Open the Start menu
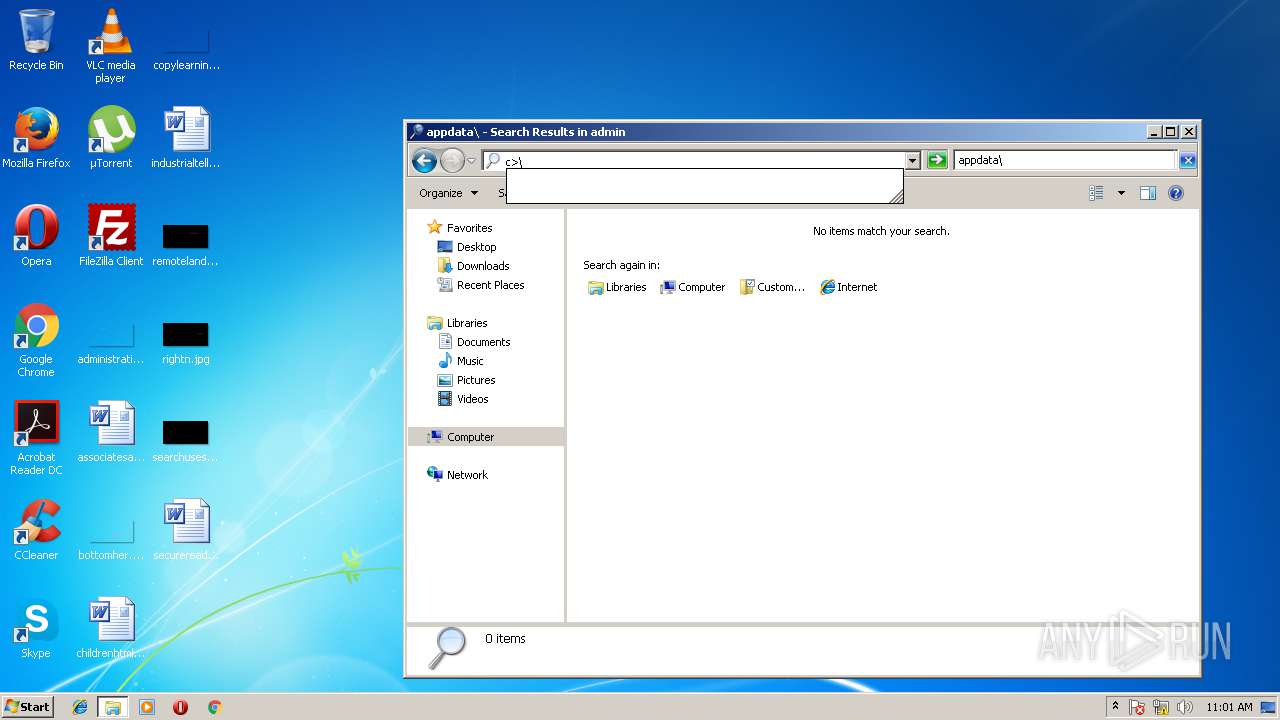 28,706
